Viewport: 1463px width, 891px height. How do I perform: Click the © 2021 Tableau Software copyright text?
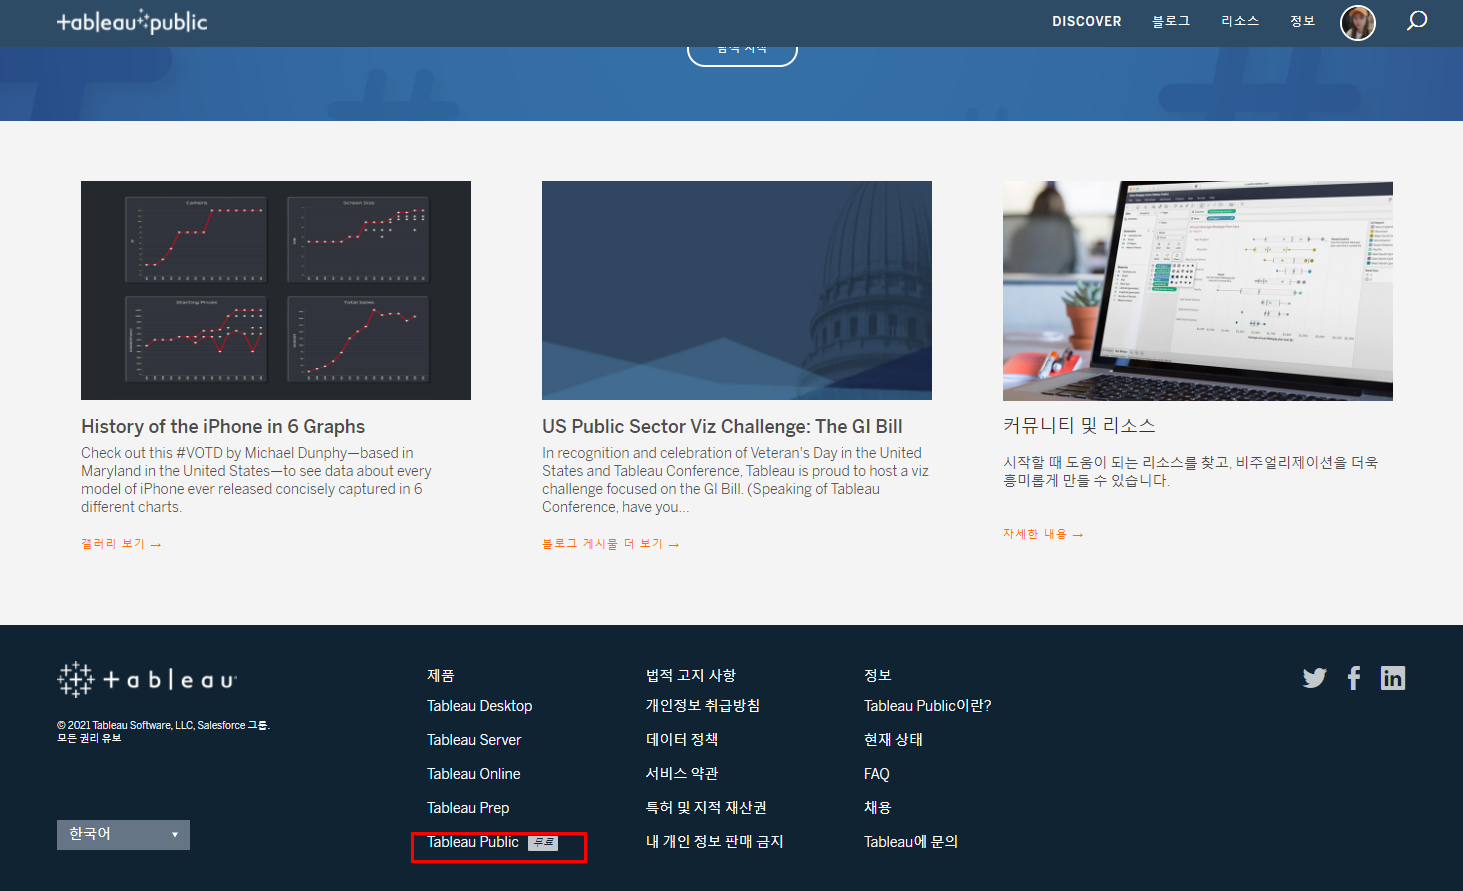tap(163, 731)
